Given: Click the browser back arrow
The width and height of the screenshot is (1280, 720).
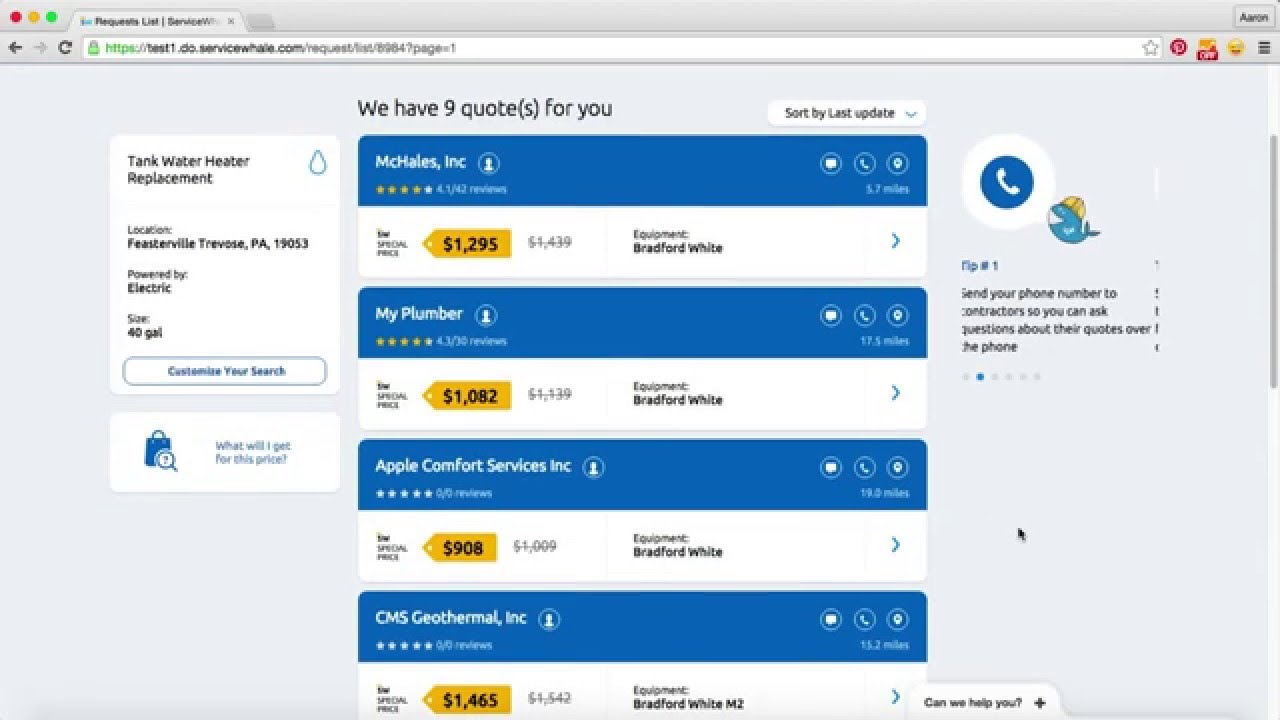Looking at the screenshot, I should coord(15,47).
